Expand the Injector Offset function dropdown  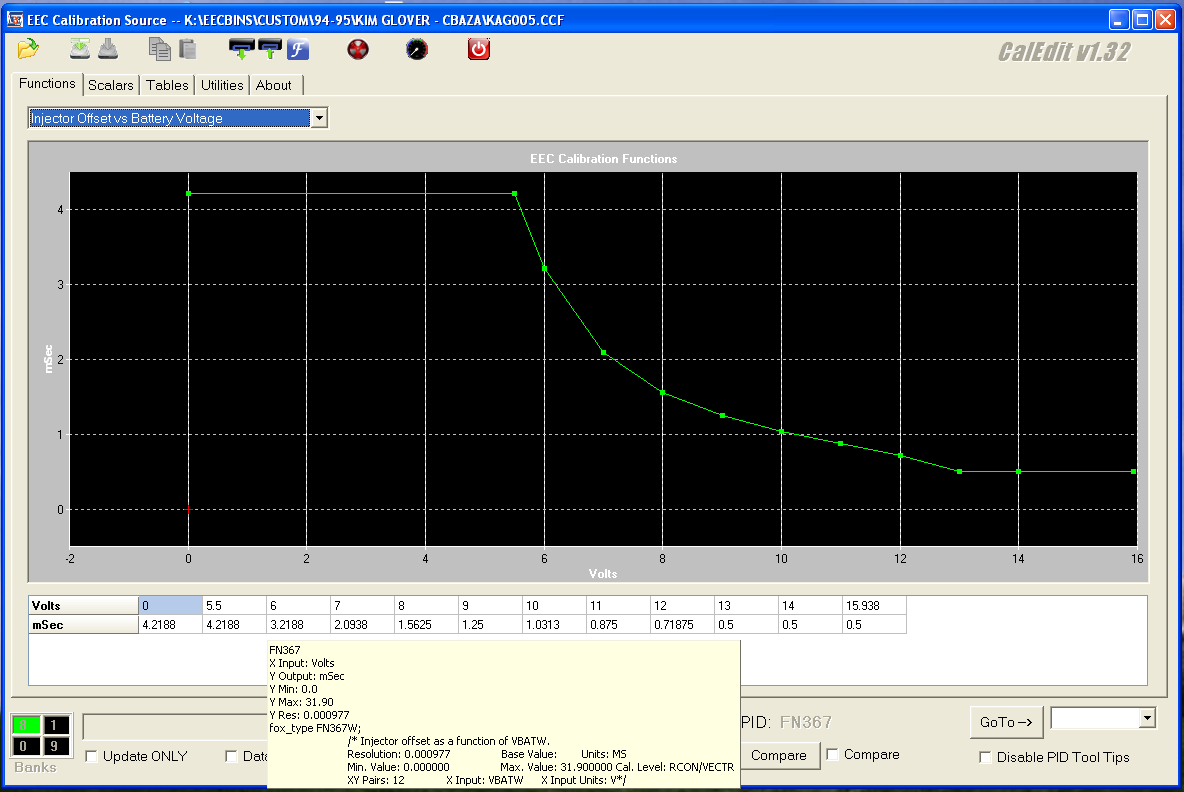[319, 118]
